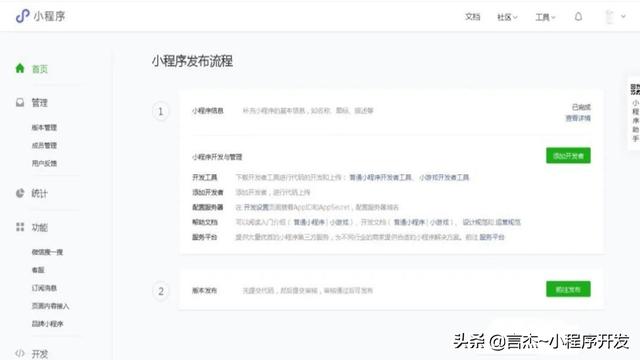Open the 统计 pie chart icon
The height and width of the screenshot is (360, 640).
click(20, 193)
